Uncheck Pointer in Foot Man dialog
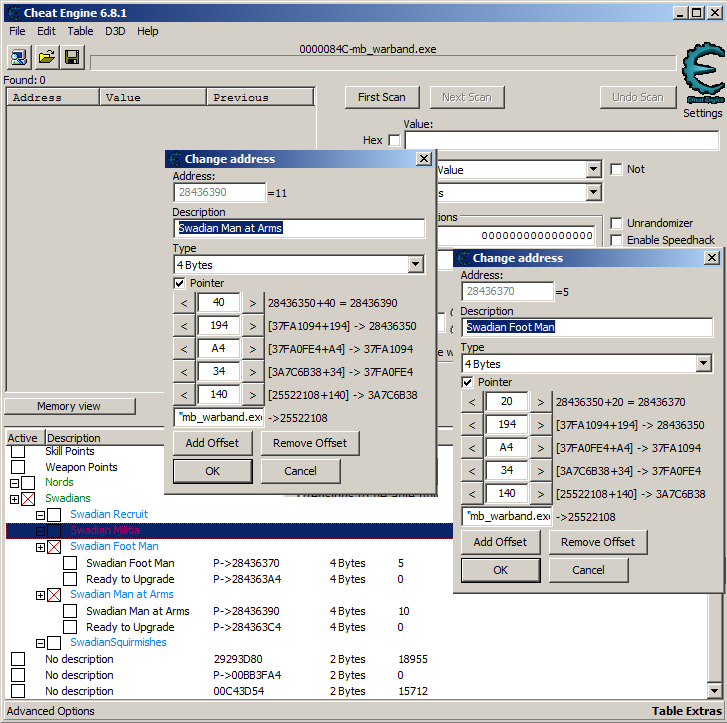This screenshot has height=723, width=727. point(467,382)
